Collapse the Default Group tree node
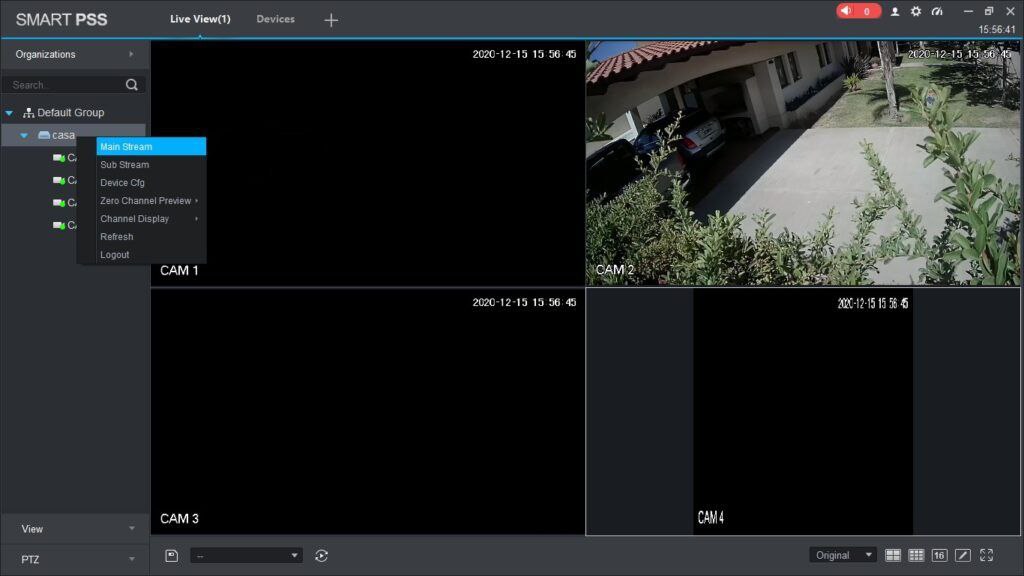This screenshot has height=576, width=1024. 9,113
